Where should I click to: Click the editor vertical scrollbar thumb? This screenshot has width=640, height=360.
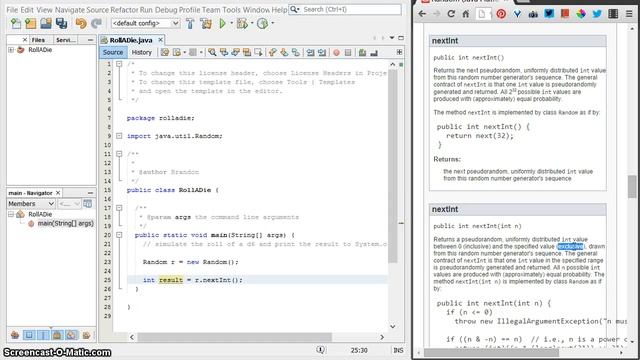393,165
